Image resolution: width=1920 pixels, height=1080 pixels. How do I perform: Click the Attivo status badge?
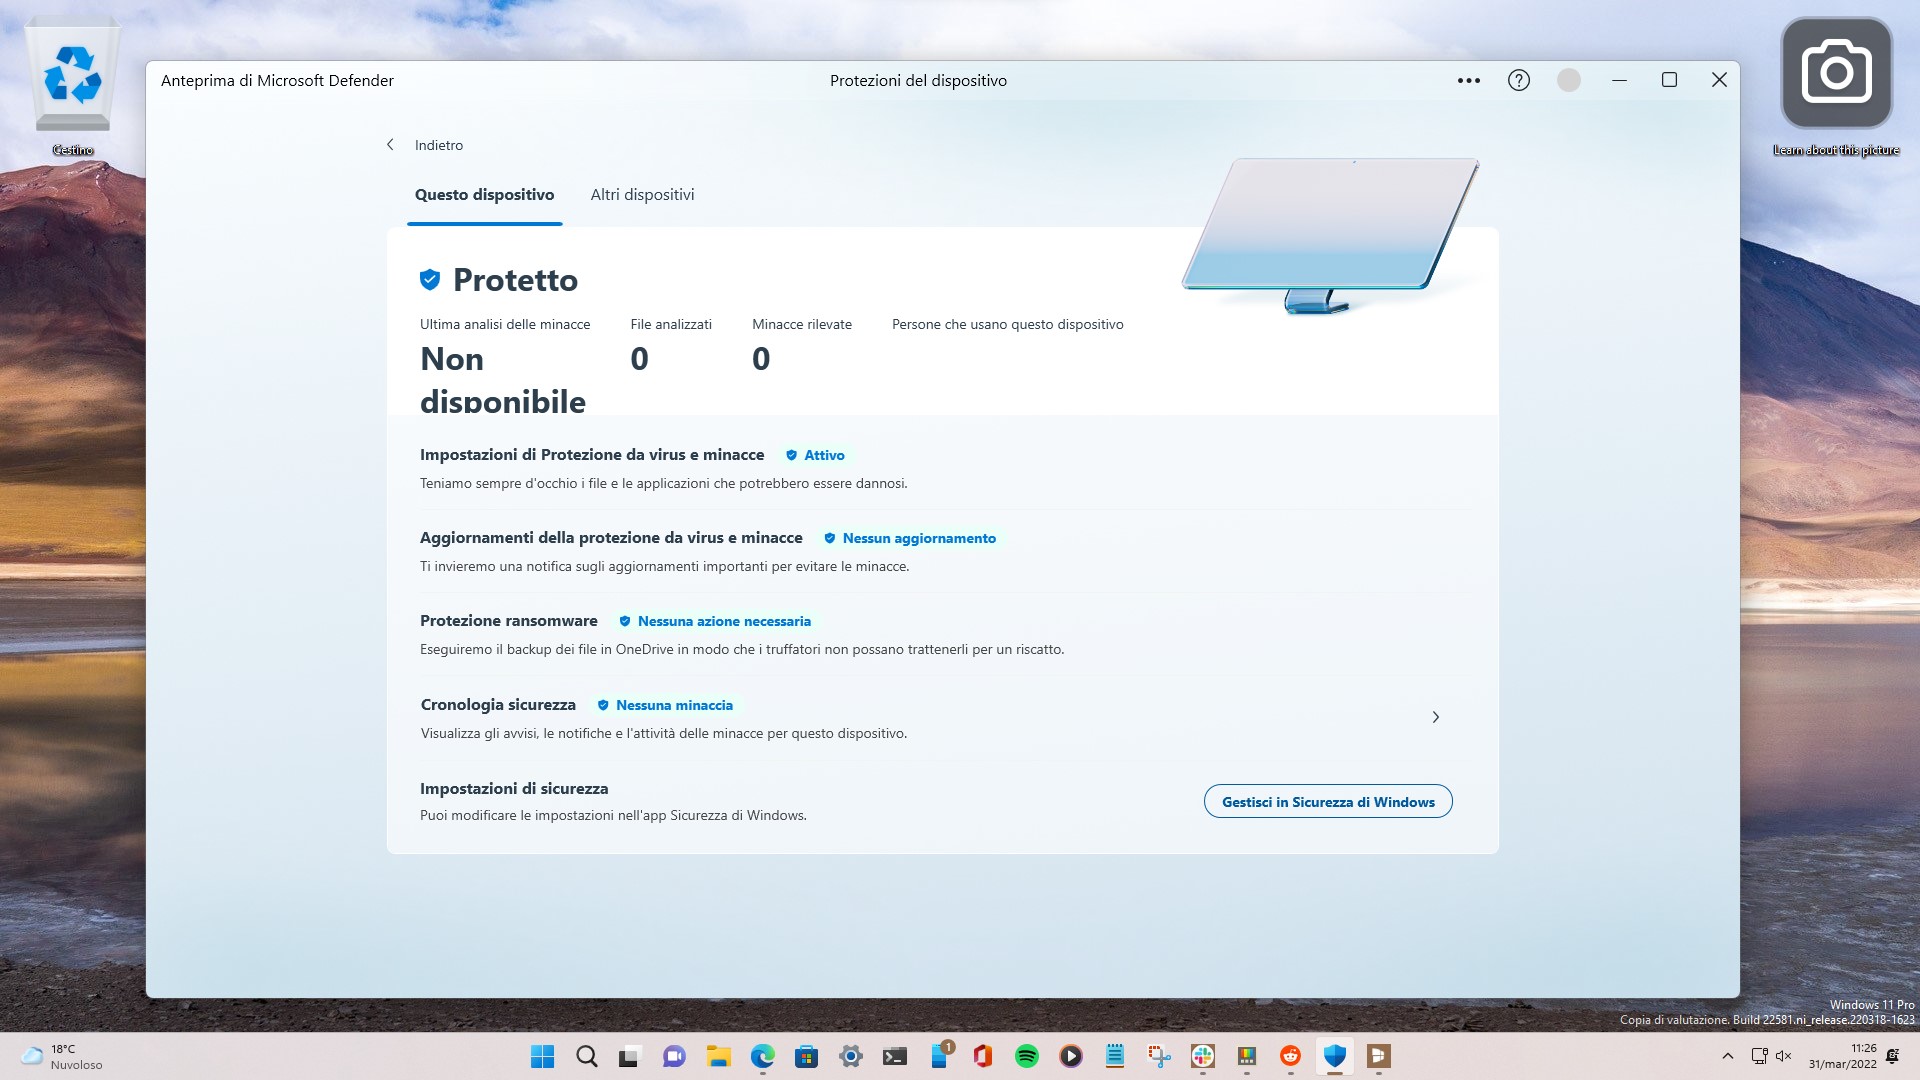815,455
